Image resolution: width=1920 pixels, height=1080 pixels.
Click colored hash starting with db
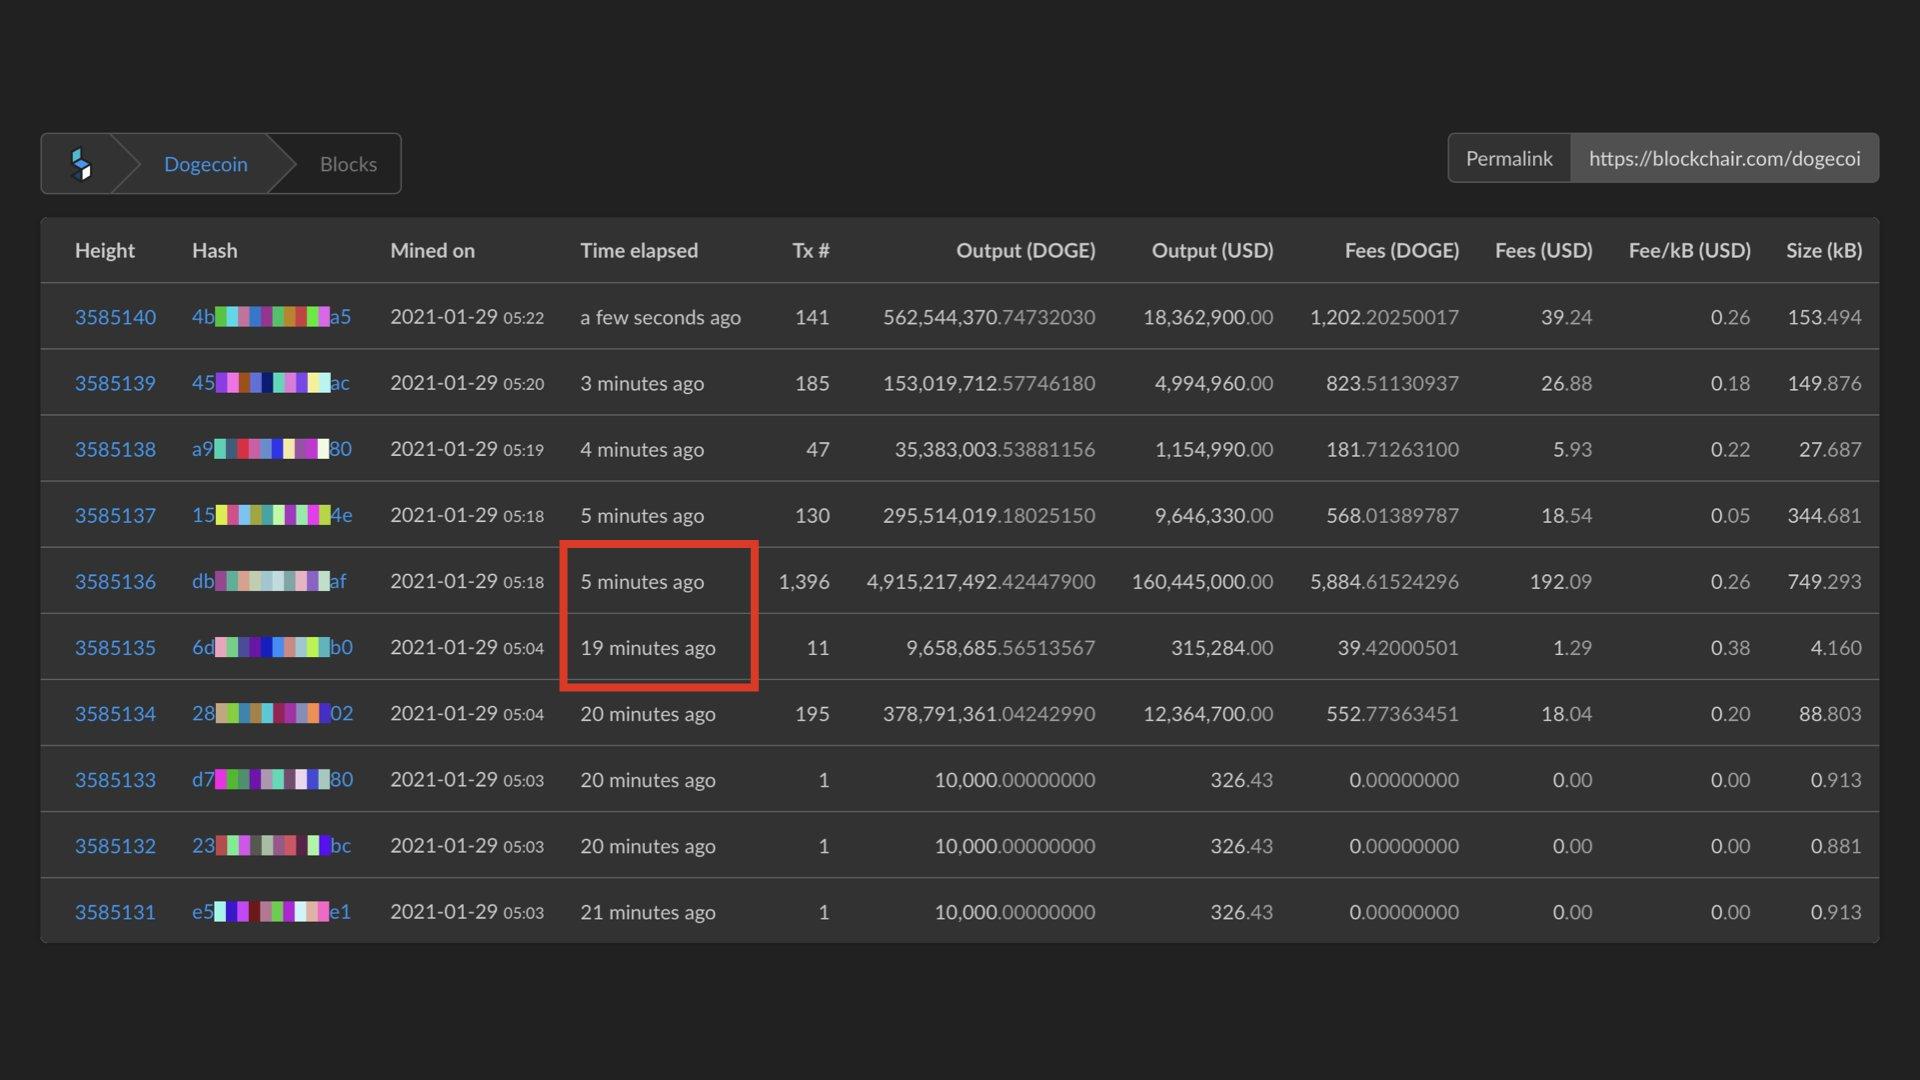269,581
